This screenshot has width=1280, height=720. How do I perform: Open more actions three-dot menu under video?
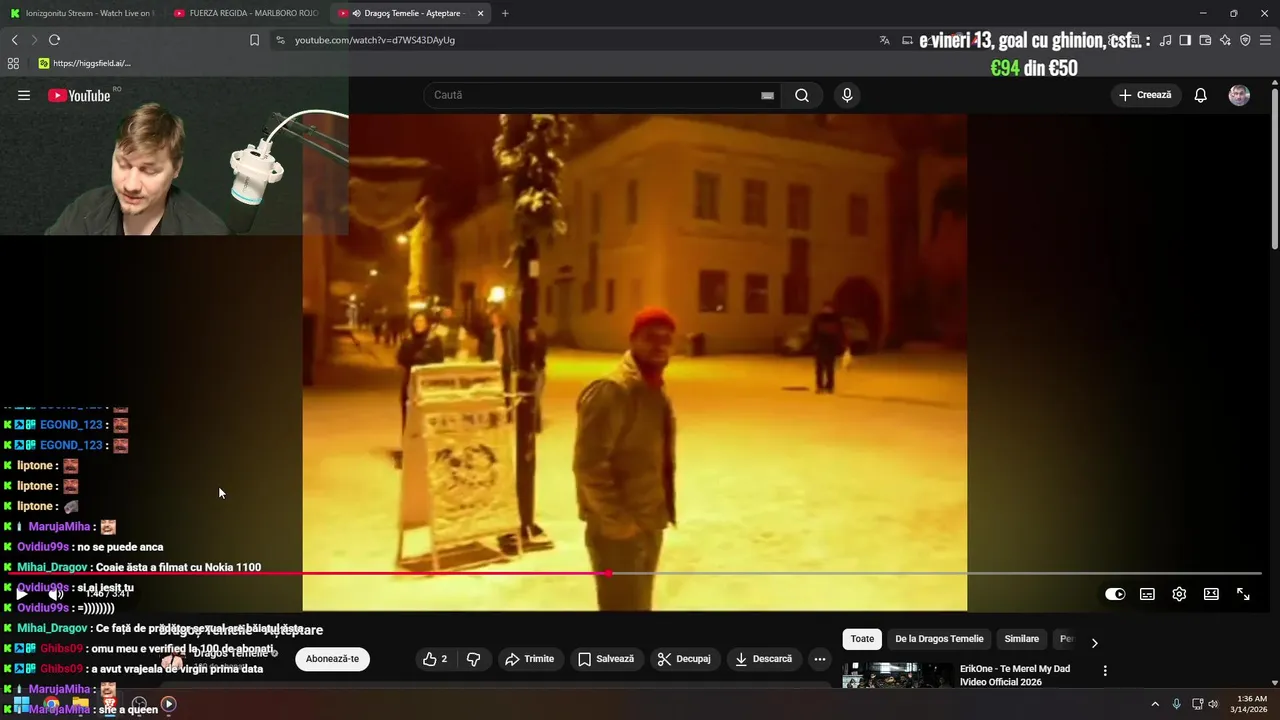click(x=820, y=659)
